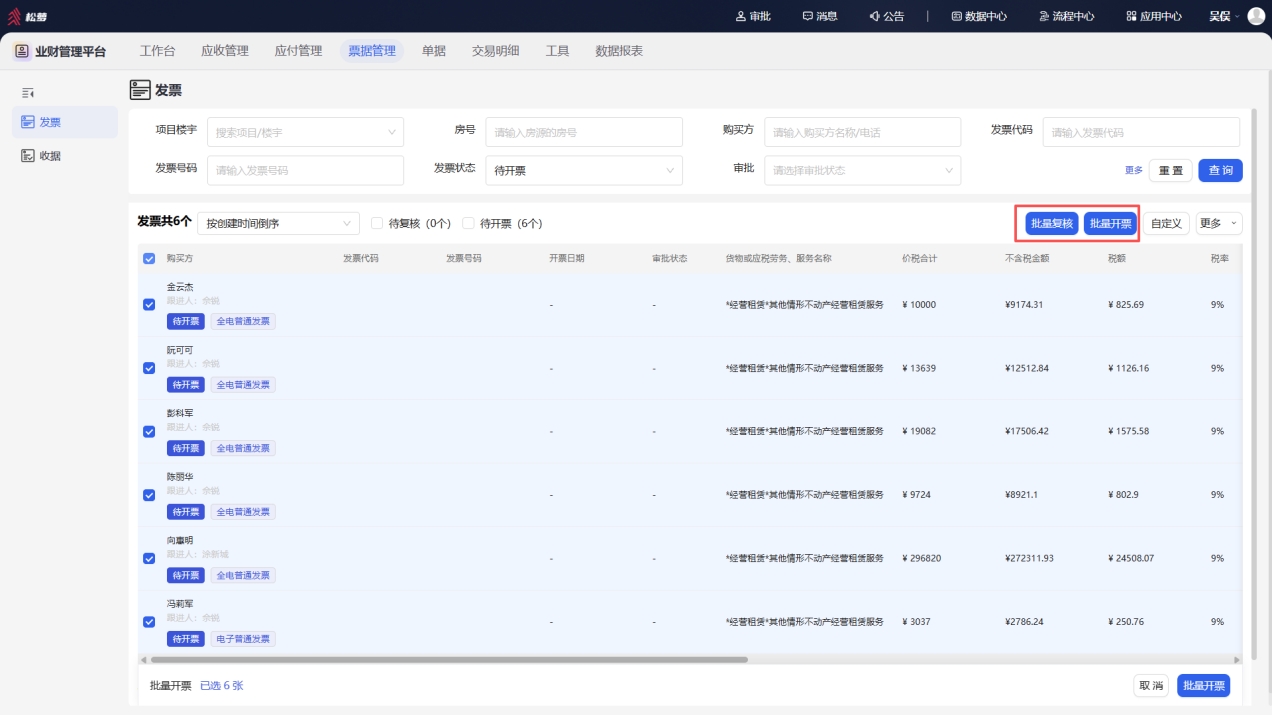Viewport: 1272px width, 715px height.
Task: Uncheck the row checkbox for 金云杰
Action: tap(149, 304)
